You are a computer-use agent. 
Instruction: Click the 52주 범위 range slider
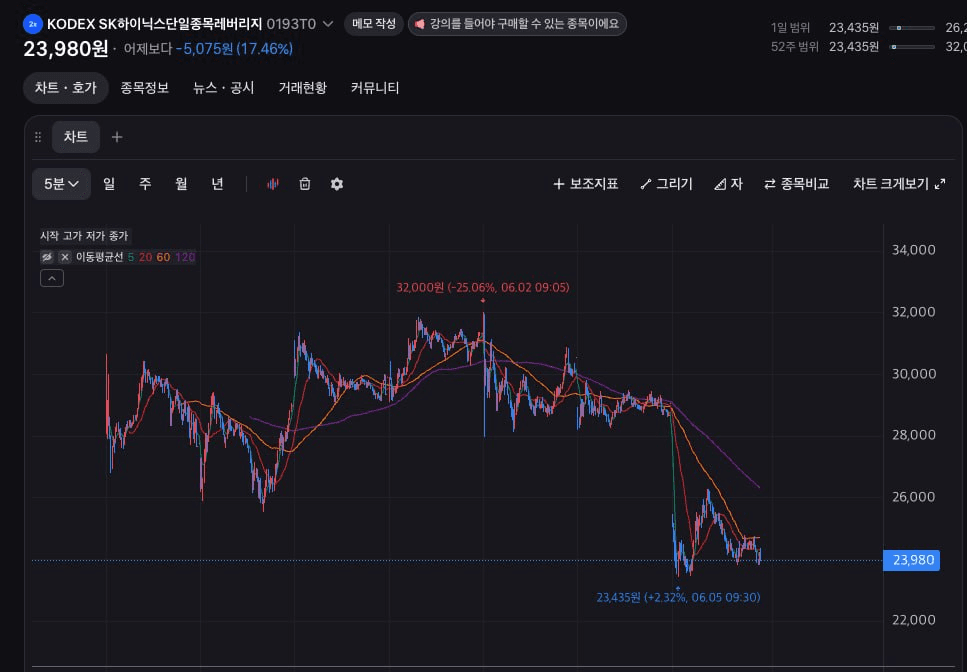pos(911,47)
